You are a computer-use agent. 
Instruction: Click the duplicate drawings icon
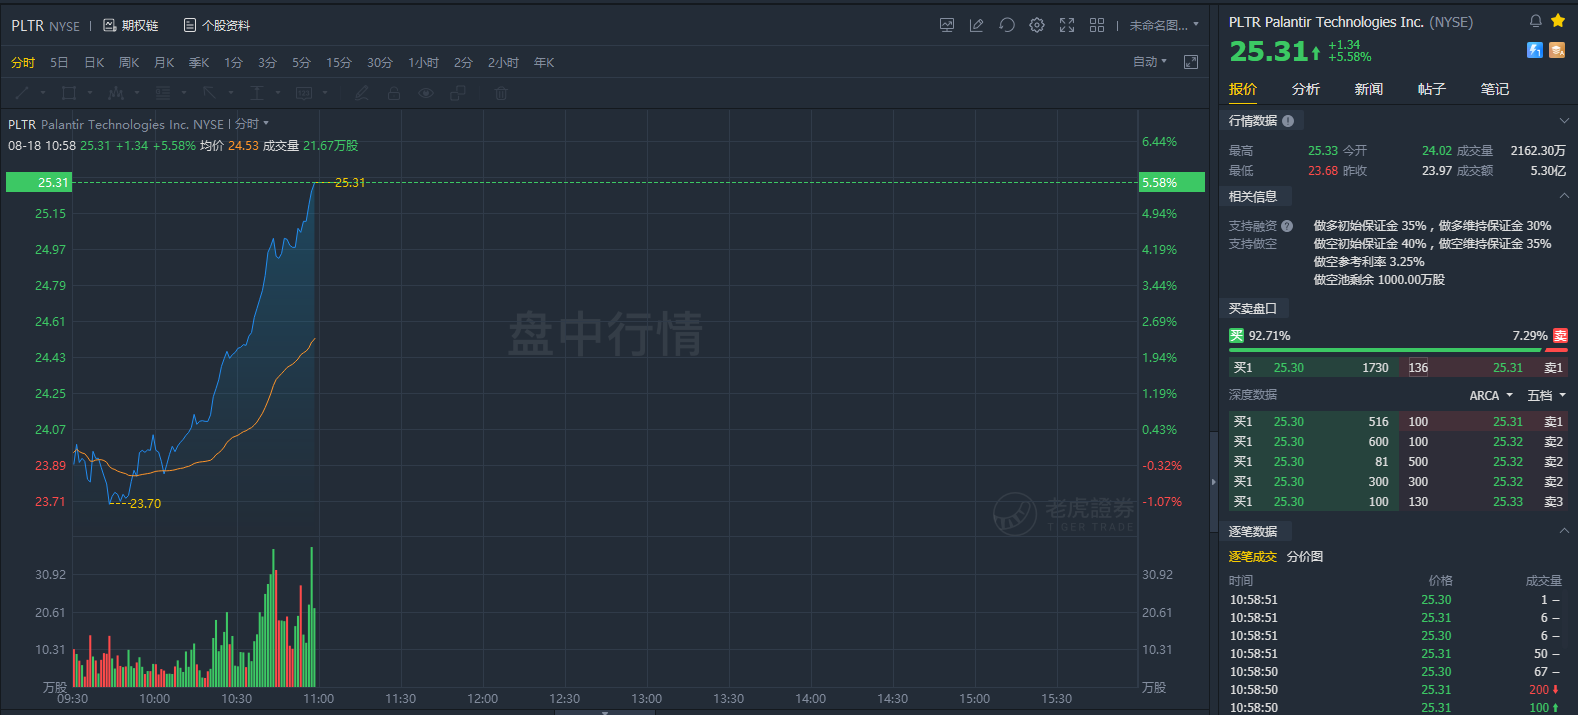click(x=458, y=93)
